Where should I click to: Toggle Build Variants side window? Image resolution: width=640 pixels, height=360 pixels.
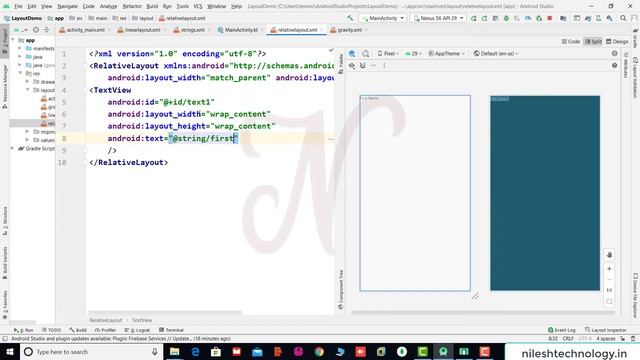coord(5,262)
